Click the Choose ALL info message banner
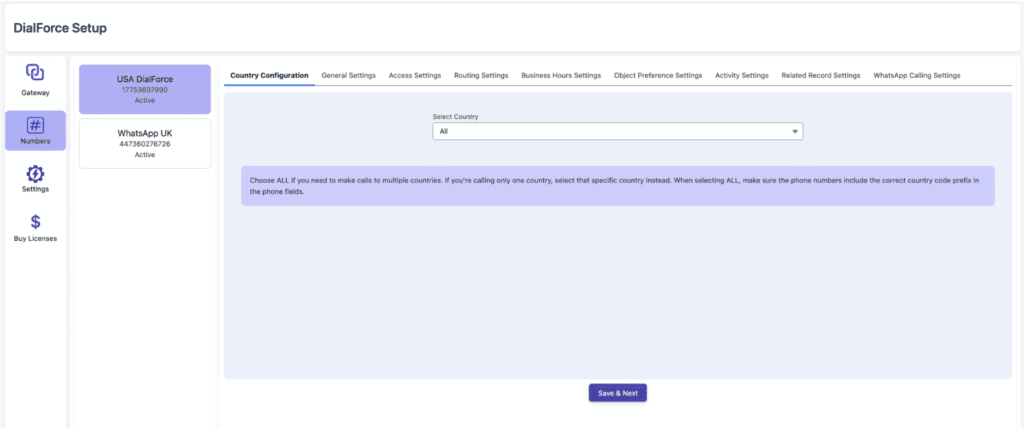1024x434 pixels. click(617, 186)
